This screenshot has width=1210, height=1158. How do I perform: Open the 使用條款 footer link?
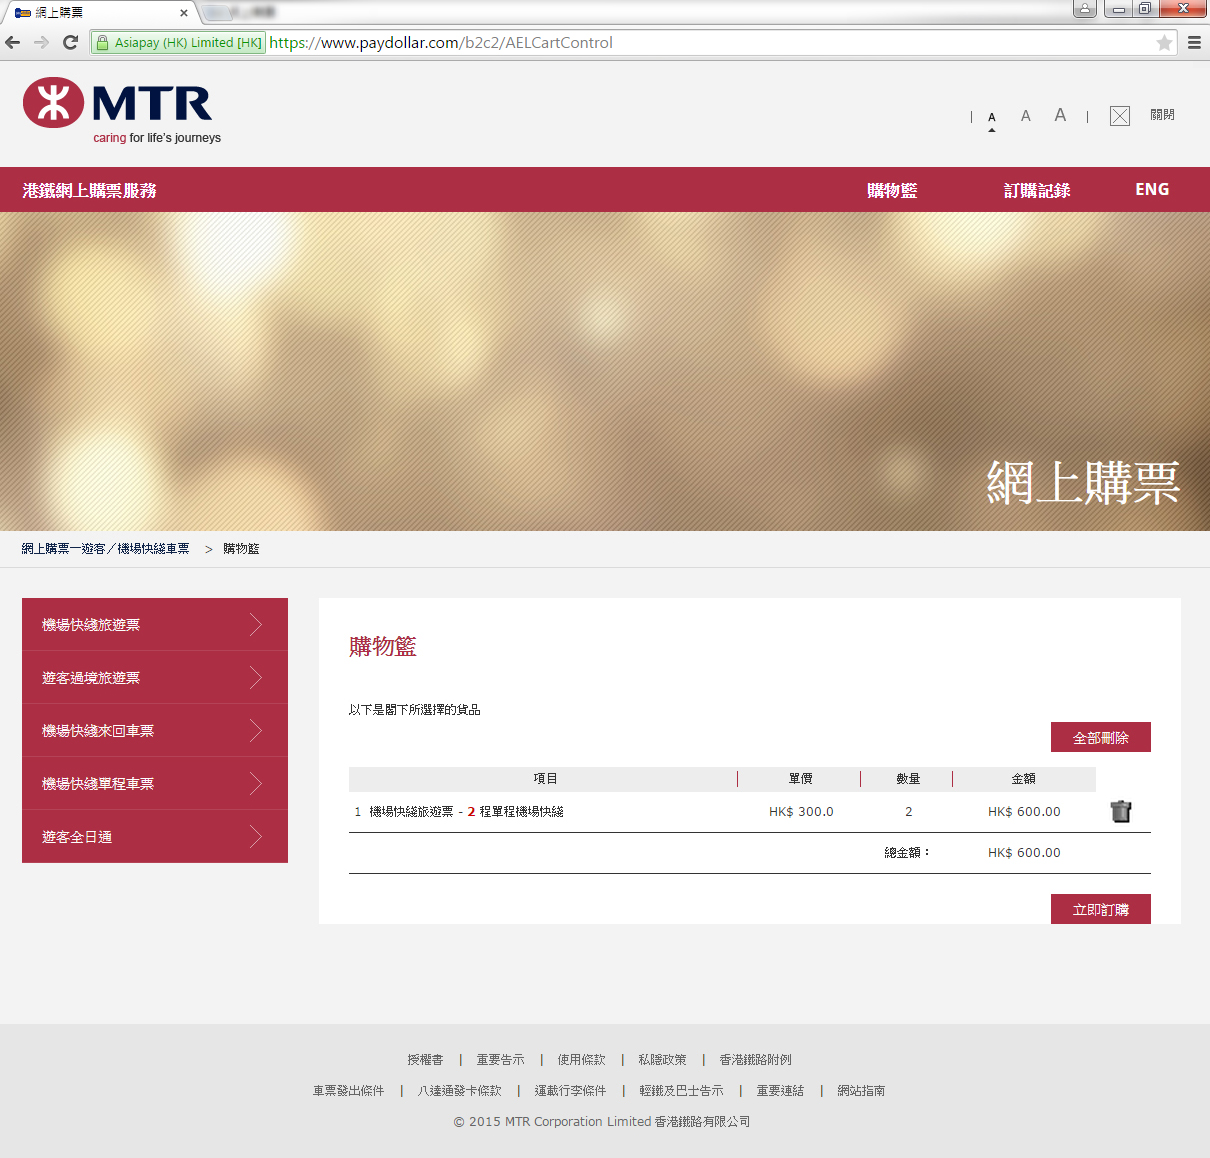coord(581,1059)
